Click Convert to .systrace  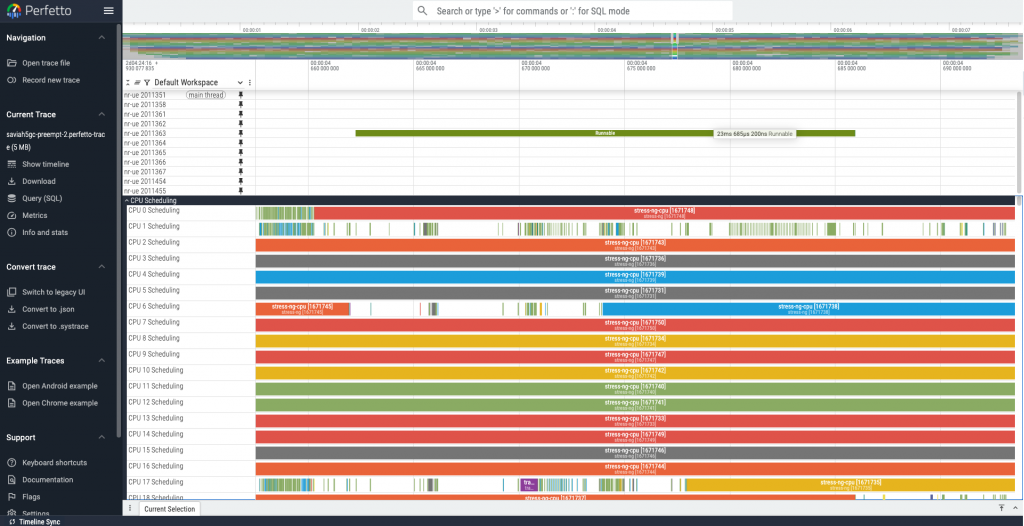pyautogui.click(x=56, y=326)
